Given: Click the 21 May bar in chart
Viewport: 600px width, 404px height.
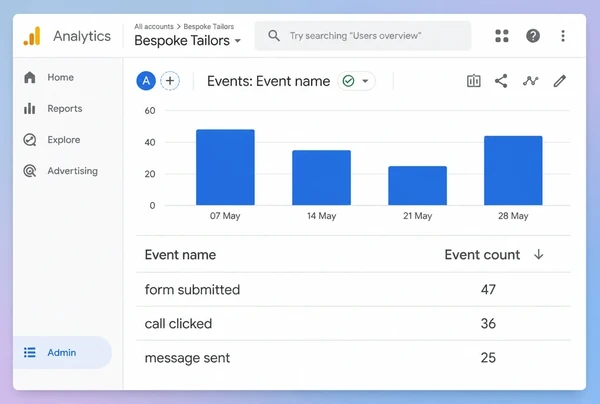Looking at the screenshot, I should [x=417, y=186].
